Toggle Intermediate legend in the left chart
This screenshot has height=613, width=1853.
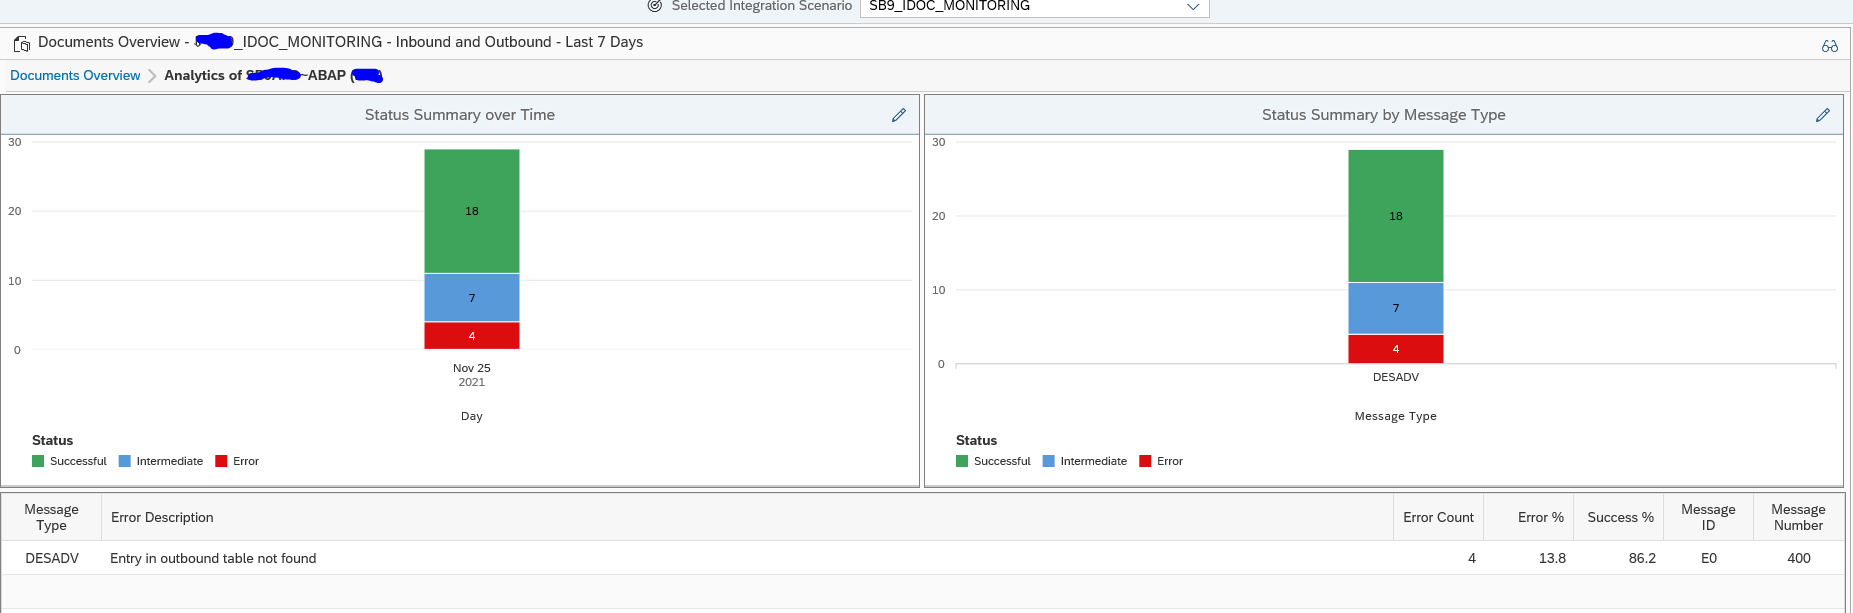click(x=160, y=461)
